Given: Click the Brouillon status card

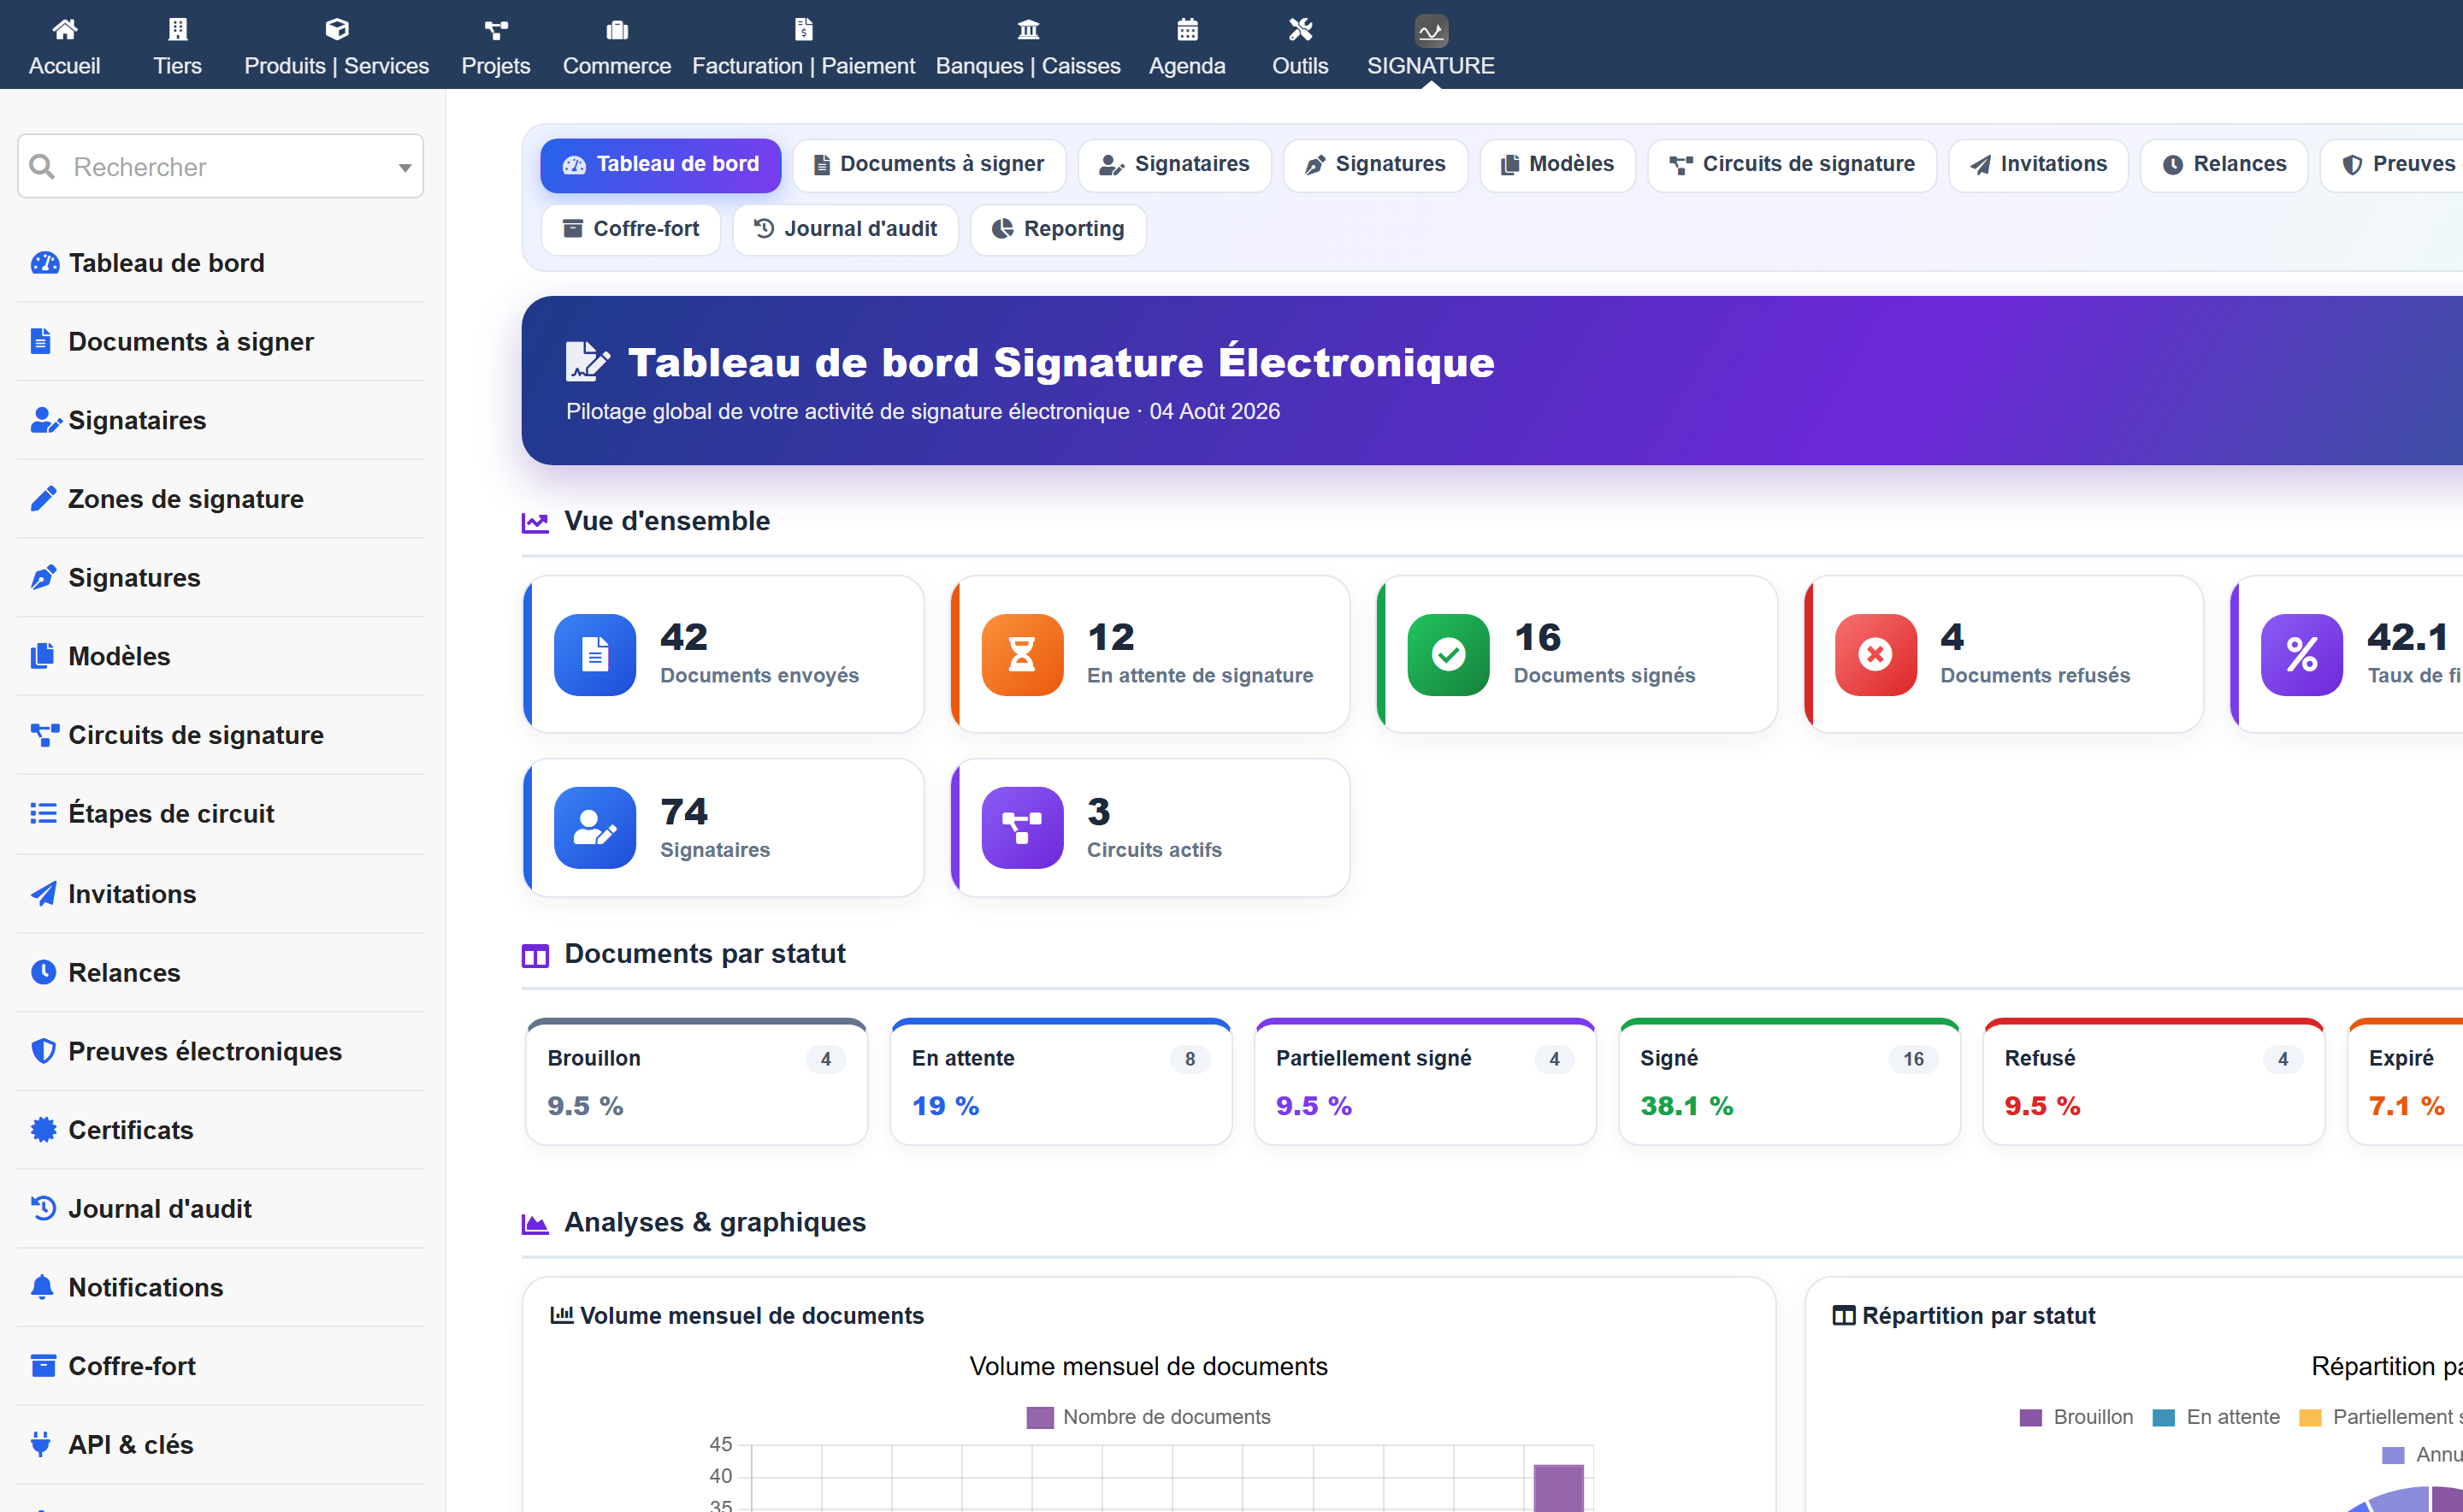Looking at the screenshot, I should coord(697,1082).
